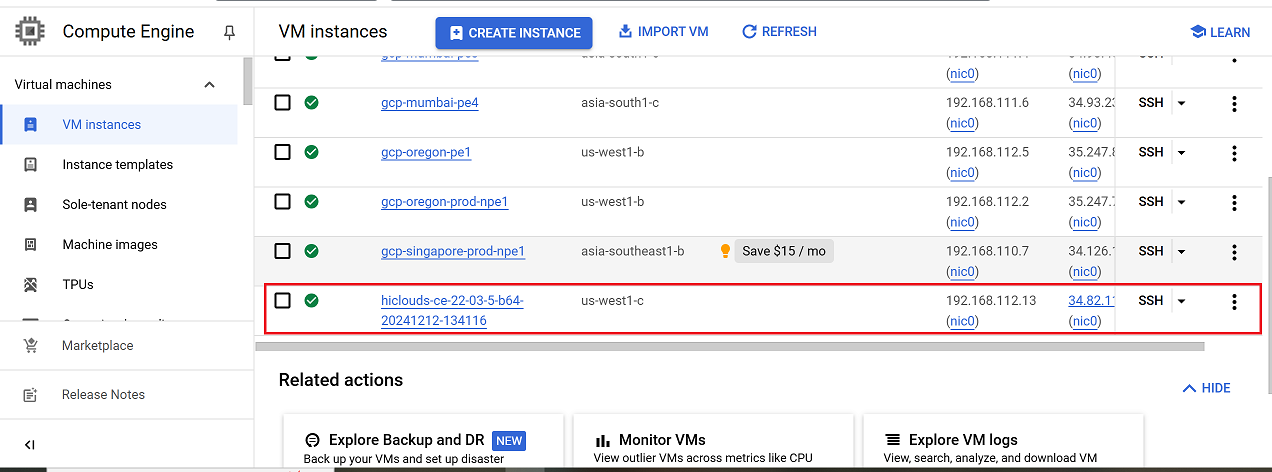Select checkbox for gcp-singapore-prod-npe1
This screenshot has height=472, width=1272.
(283, 251)
